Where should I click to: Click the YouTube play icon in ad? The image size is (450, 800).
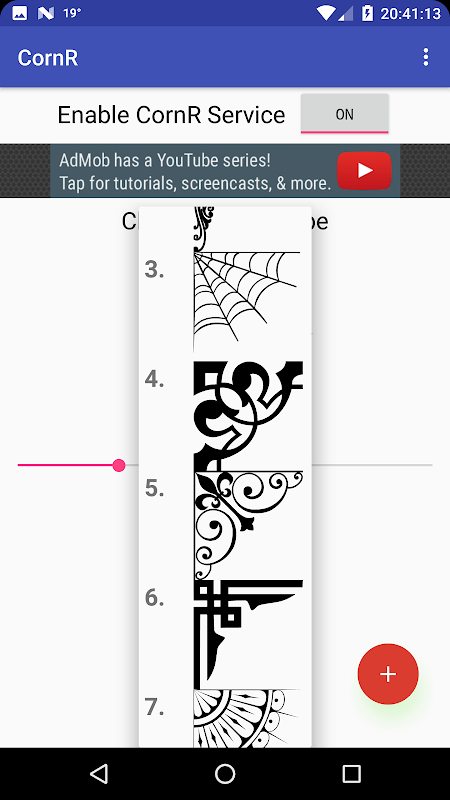[364, 170]
